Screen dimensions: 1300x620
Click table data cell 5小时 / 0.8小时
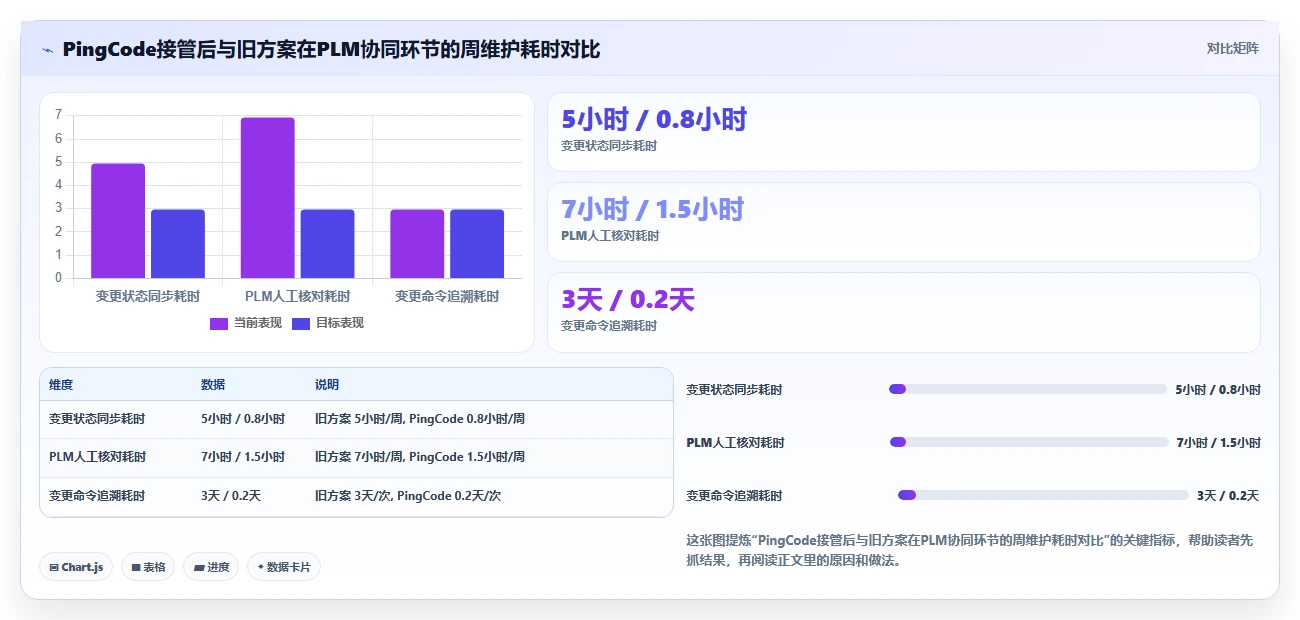[243, 419]
